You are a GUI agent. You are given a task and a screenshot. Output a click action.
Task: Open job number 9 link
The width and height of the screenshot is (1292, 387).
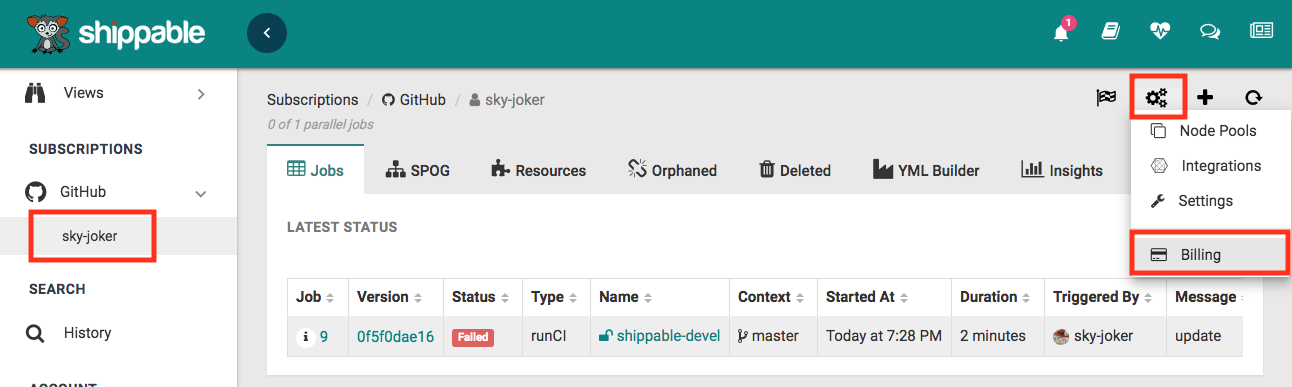click(x=324, y=337)
